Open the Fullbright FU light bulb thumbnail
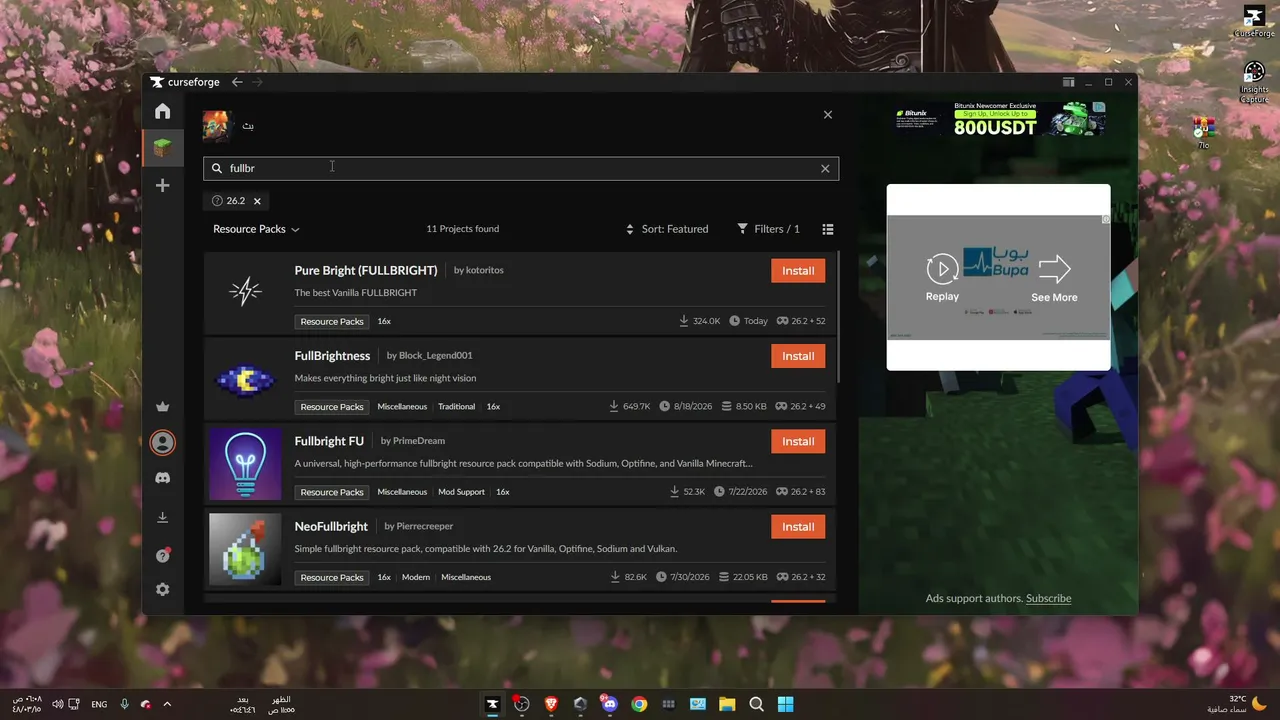Screen dimensions: 1280x720 pyautogui.click(x=245, y=463)
